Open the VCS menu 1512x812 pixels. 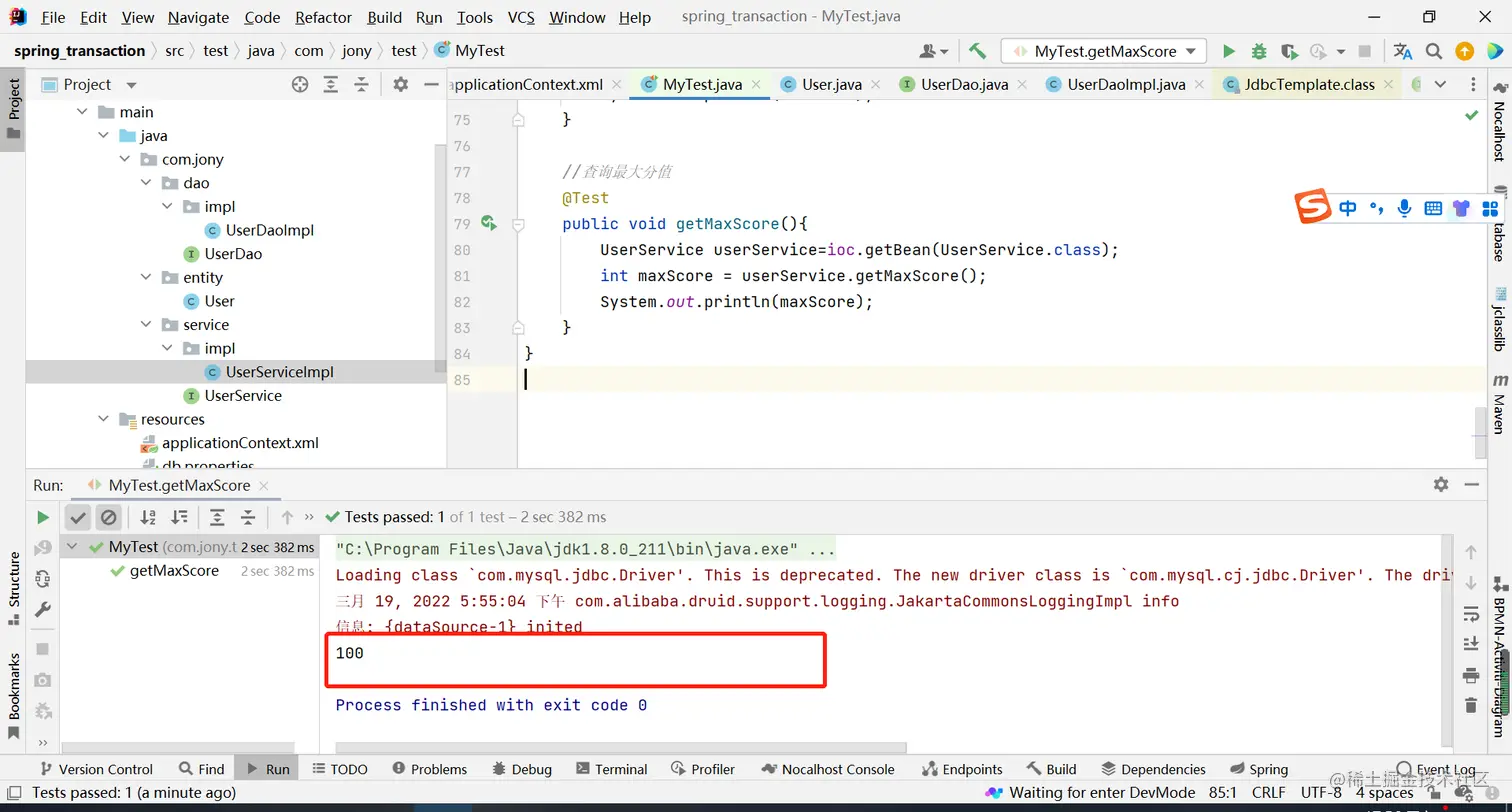(x=521, y=17)
